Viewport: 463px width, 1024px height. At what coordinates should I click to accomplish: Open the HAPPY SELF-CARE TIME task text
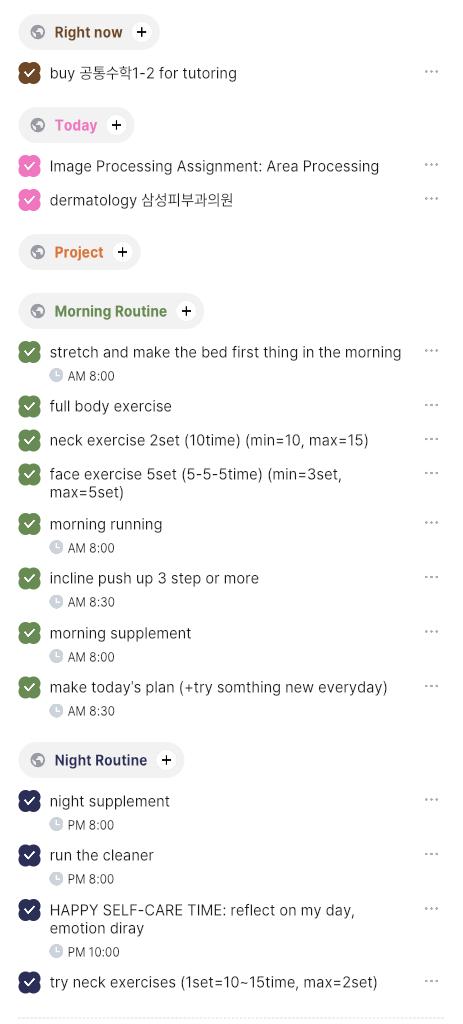[202, 919]
